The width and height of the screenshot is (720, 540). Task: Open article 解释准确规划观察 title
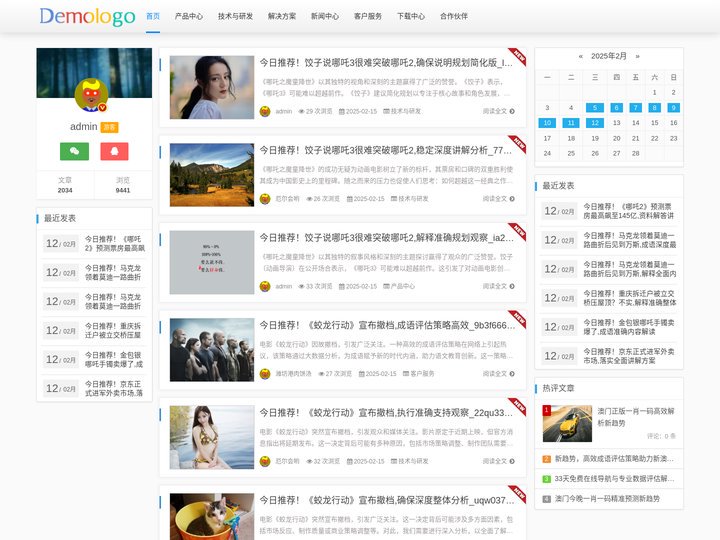387,238
